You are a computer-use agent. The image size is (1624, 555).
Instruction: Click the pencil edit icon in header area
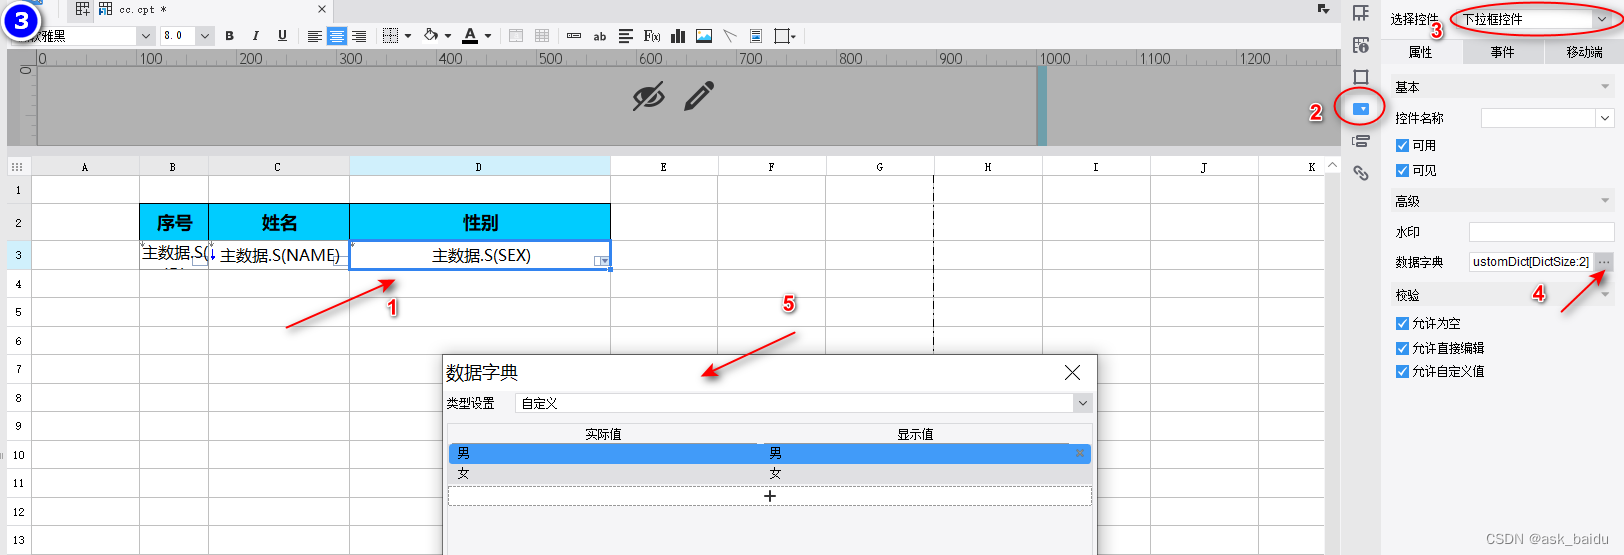point(699,97)
